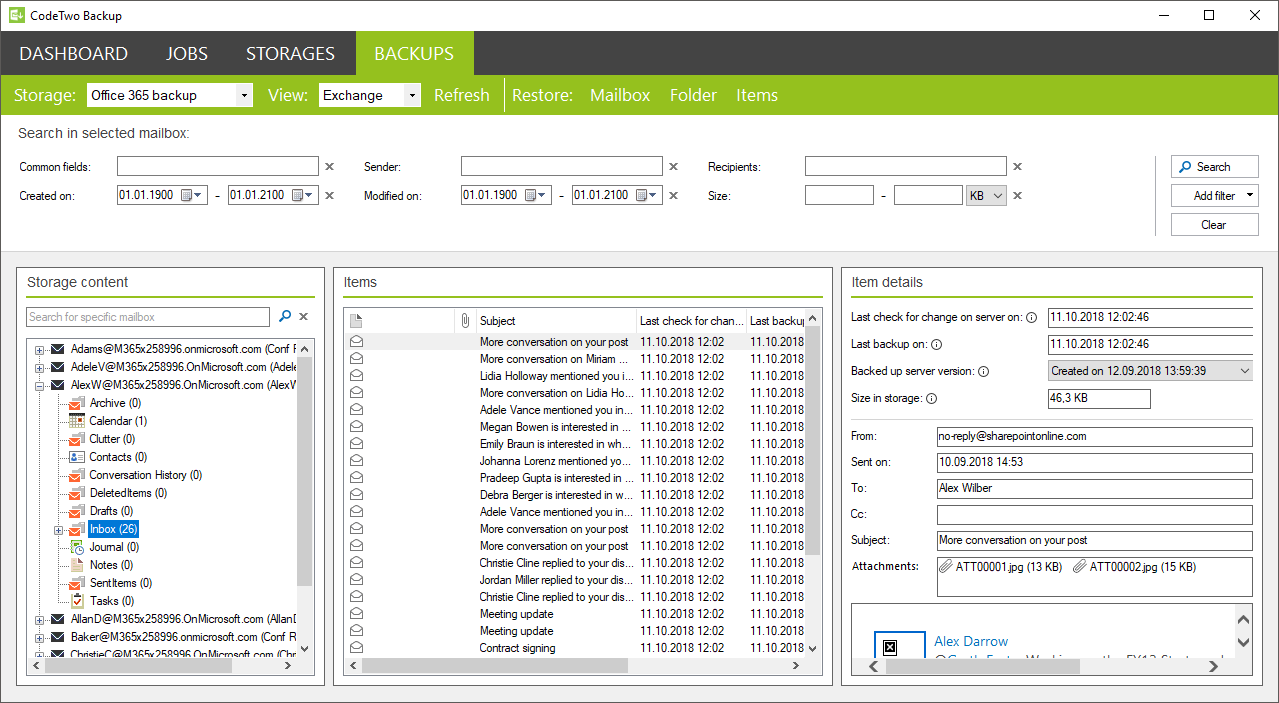Click Refresh in the green toolbar
1279x703 pixels.
(462, 95)
